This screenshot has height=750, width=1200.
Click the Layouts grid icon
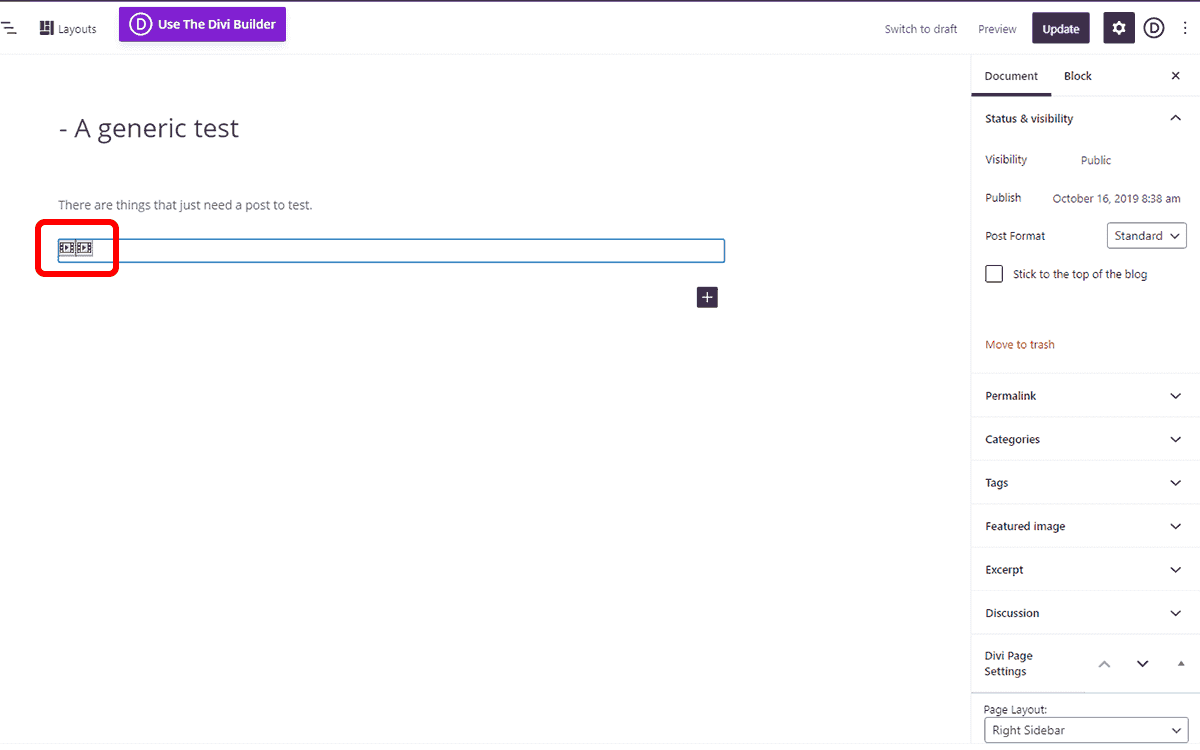click(x=46, y=28)
